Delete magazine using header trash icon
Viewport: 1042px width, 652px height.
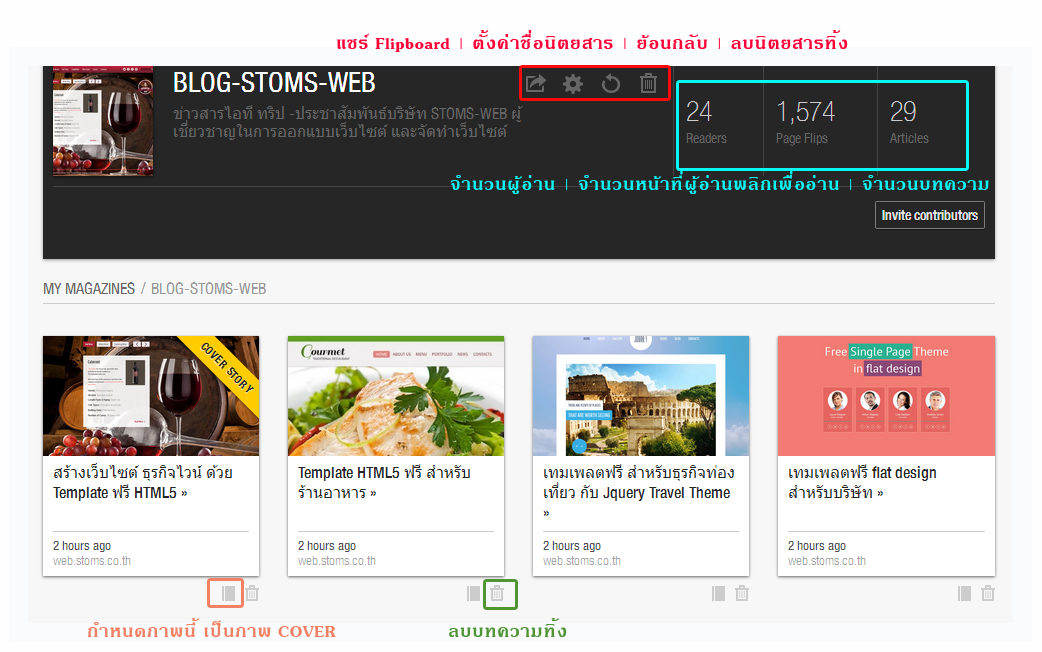(648, 84)
